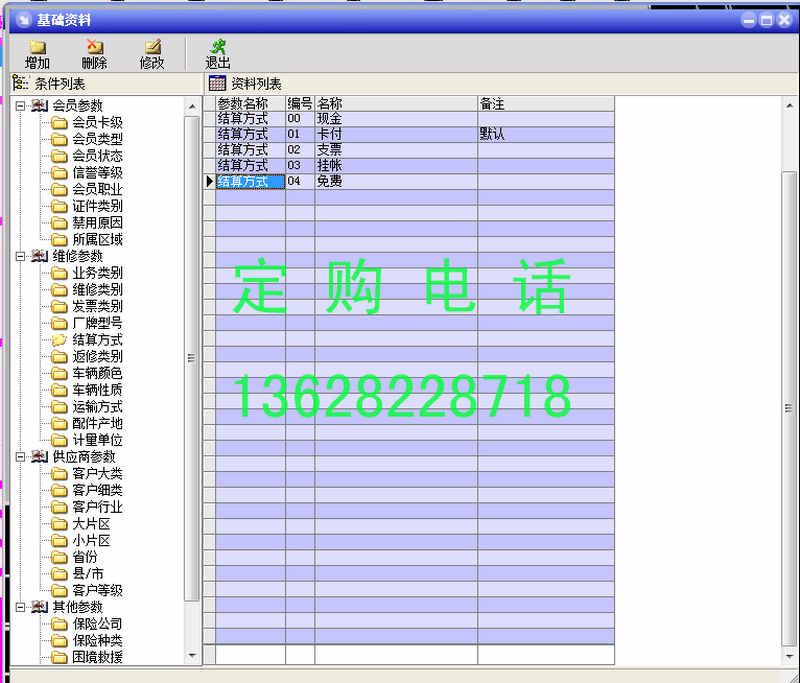Select the 现金 cell in row 00
Screen dimensions: 800x683
tap(396, 119)
